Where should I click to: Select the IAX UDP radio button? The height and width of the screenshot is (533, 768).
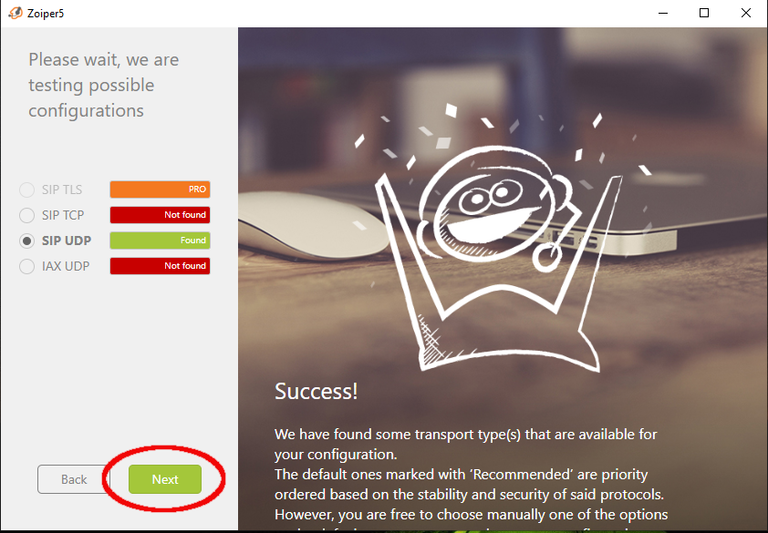coord(26,266)
